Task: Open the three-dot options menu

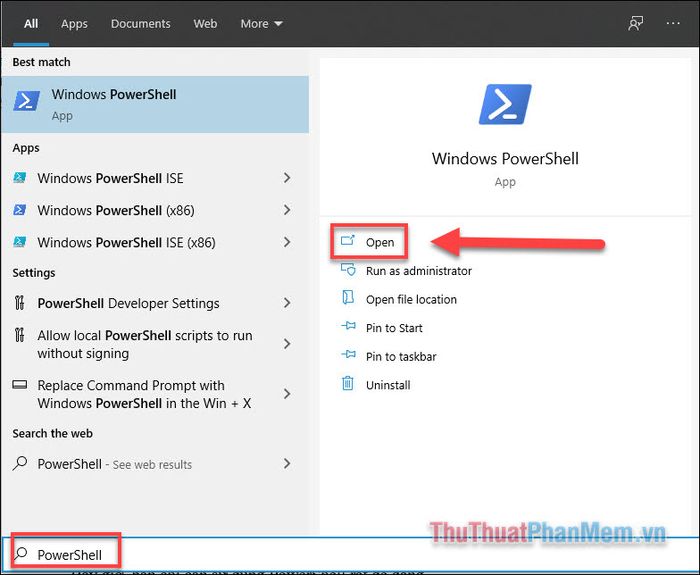Action: coord(673,23)
